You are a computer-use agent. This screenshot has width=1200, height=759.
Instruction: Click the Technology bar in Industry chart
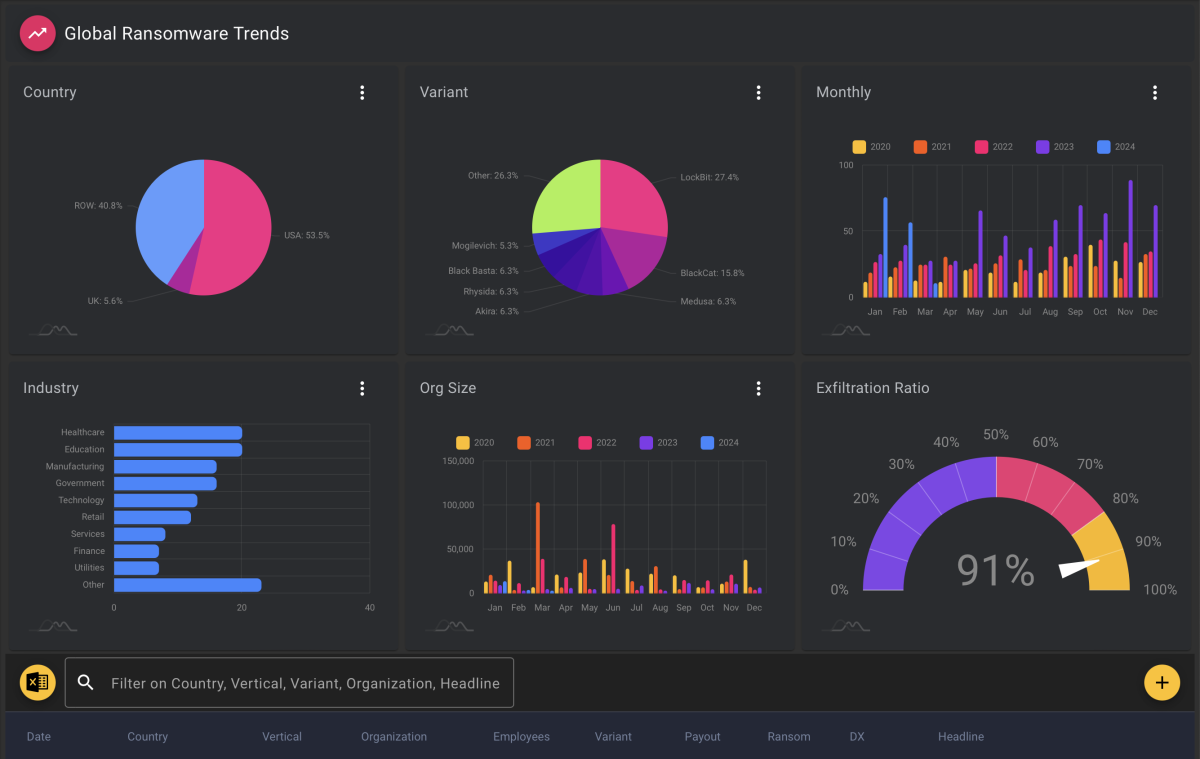click(x=155, y=500)
